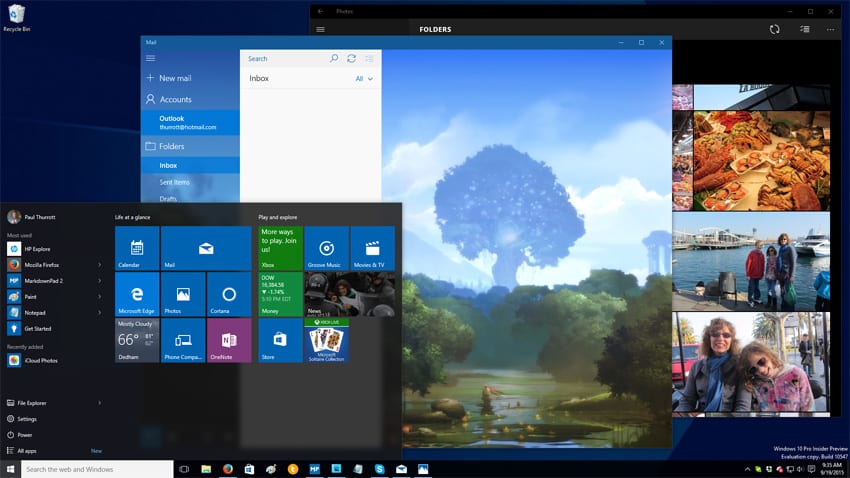Expand the Paint jump list arrow
Image resolution: width=850 pixels, height=478 pixels.
click(100, 296)
